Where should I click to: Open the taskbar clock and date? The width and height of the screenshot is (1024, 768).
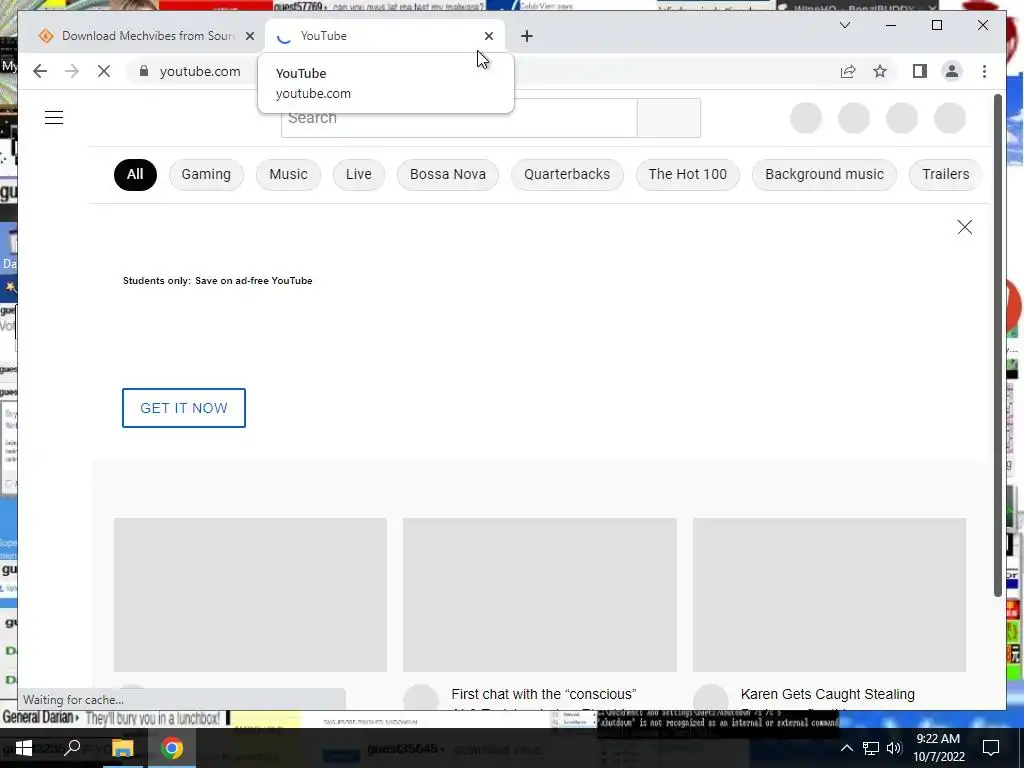coord(938,748)
